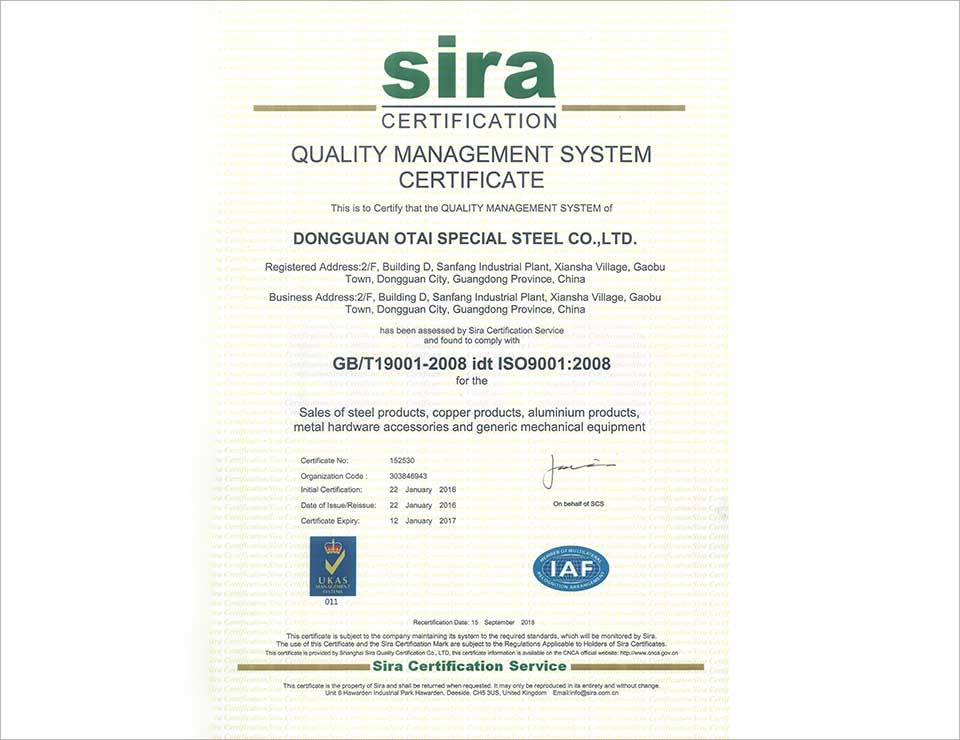Select the company name DONGGUAN OTAI SPECIAL STEEL CO.,LTD.

tap(465, 238)
